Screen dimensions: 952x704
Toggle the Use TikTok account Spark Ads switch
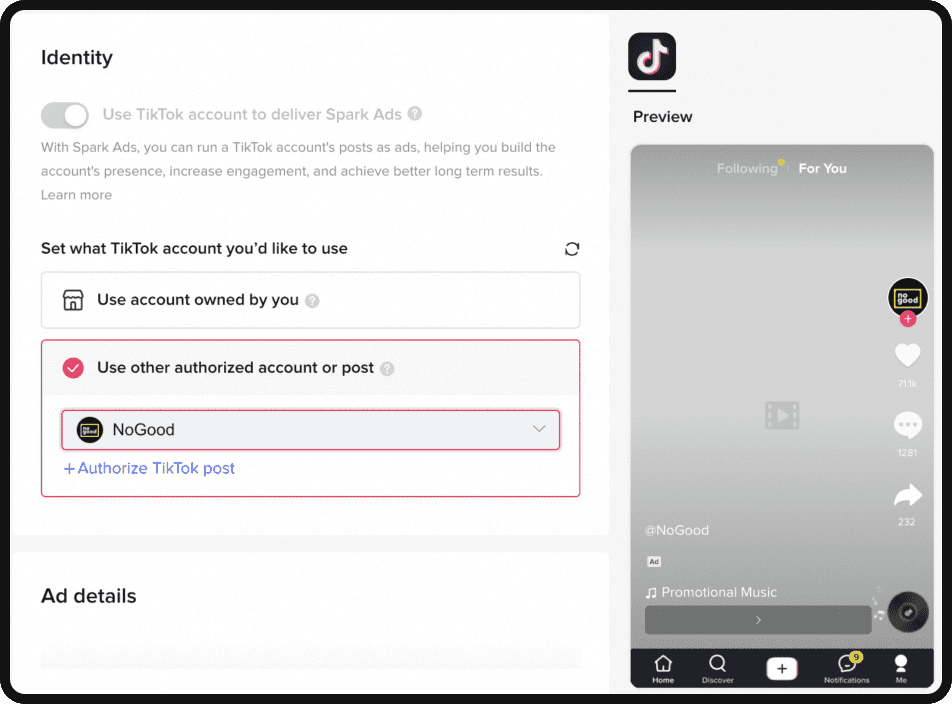65,115
